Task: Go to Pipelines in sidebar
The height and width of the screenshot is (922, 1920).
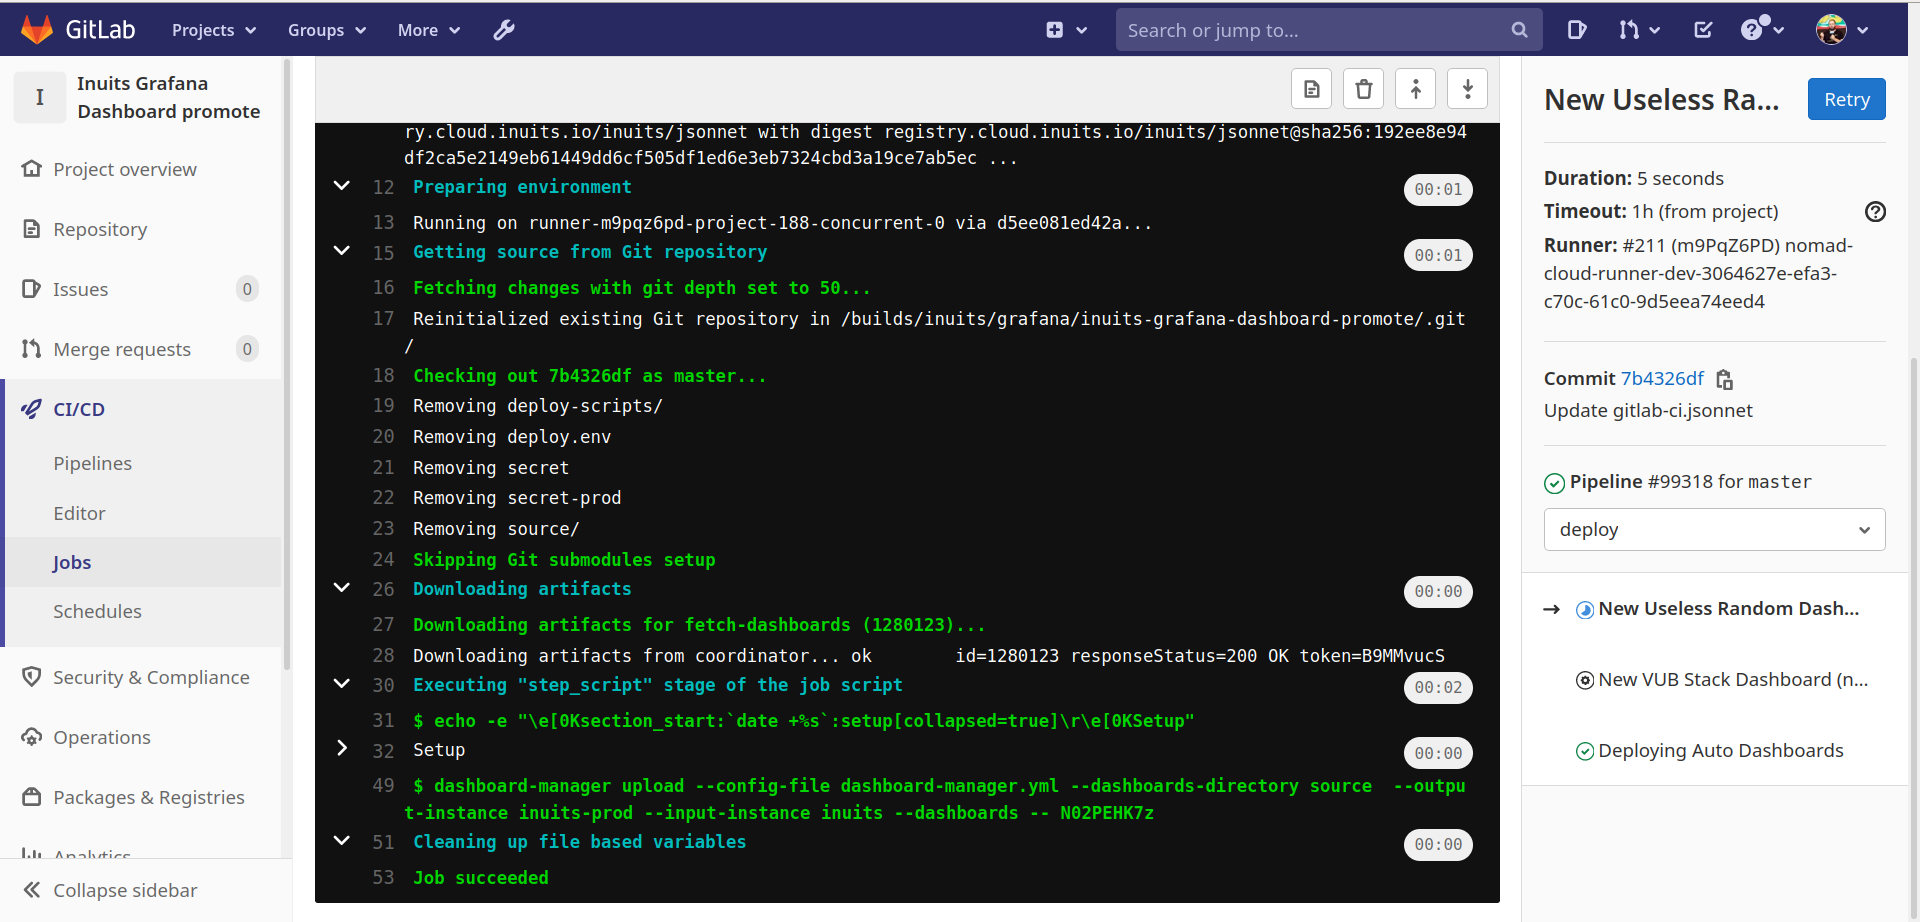Action: pyautogui.click(x=92, y=463)
